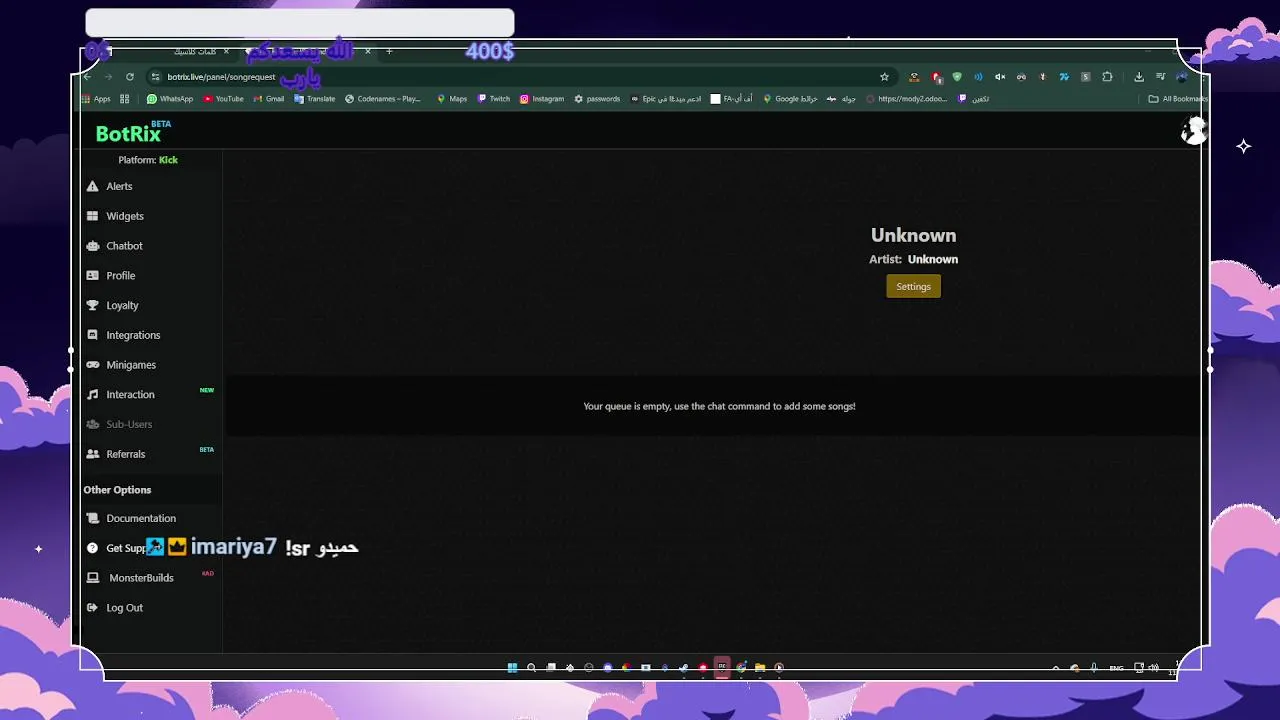The height and width of the screenshot is (720, 1280).
Task: Open File Explorer folder in taskbar
Action: (x=760, y=668)
